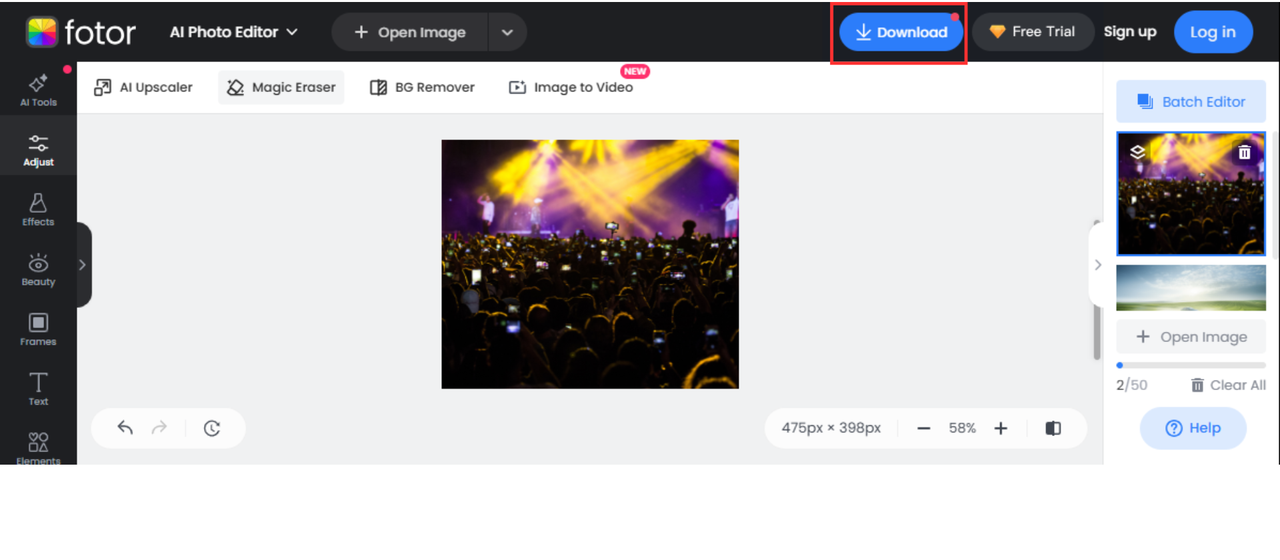Select the sky landscape thumbnail
Viewport: 1280px width, 560px height.
pos(1190,288)
